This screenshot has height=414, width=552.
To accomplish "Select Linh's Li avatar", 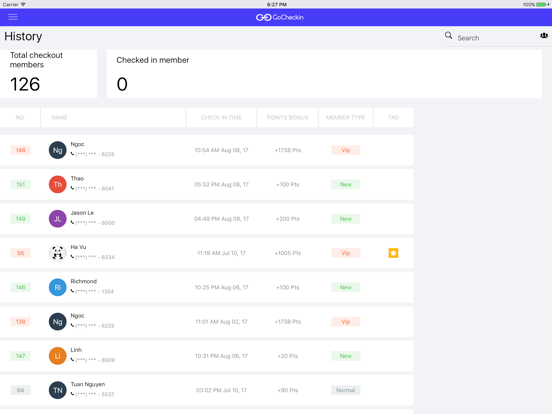I will pyautogui.click(x=57, y=356).
